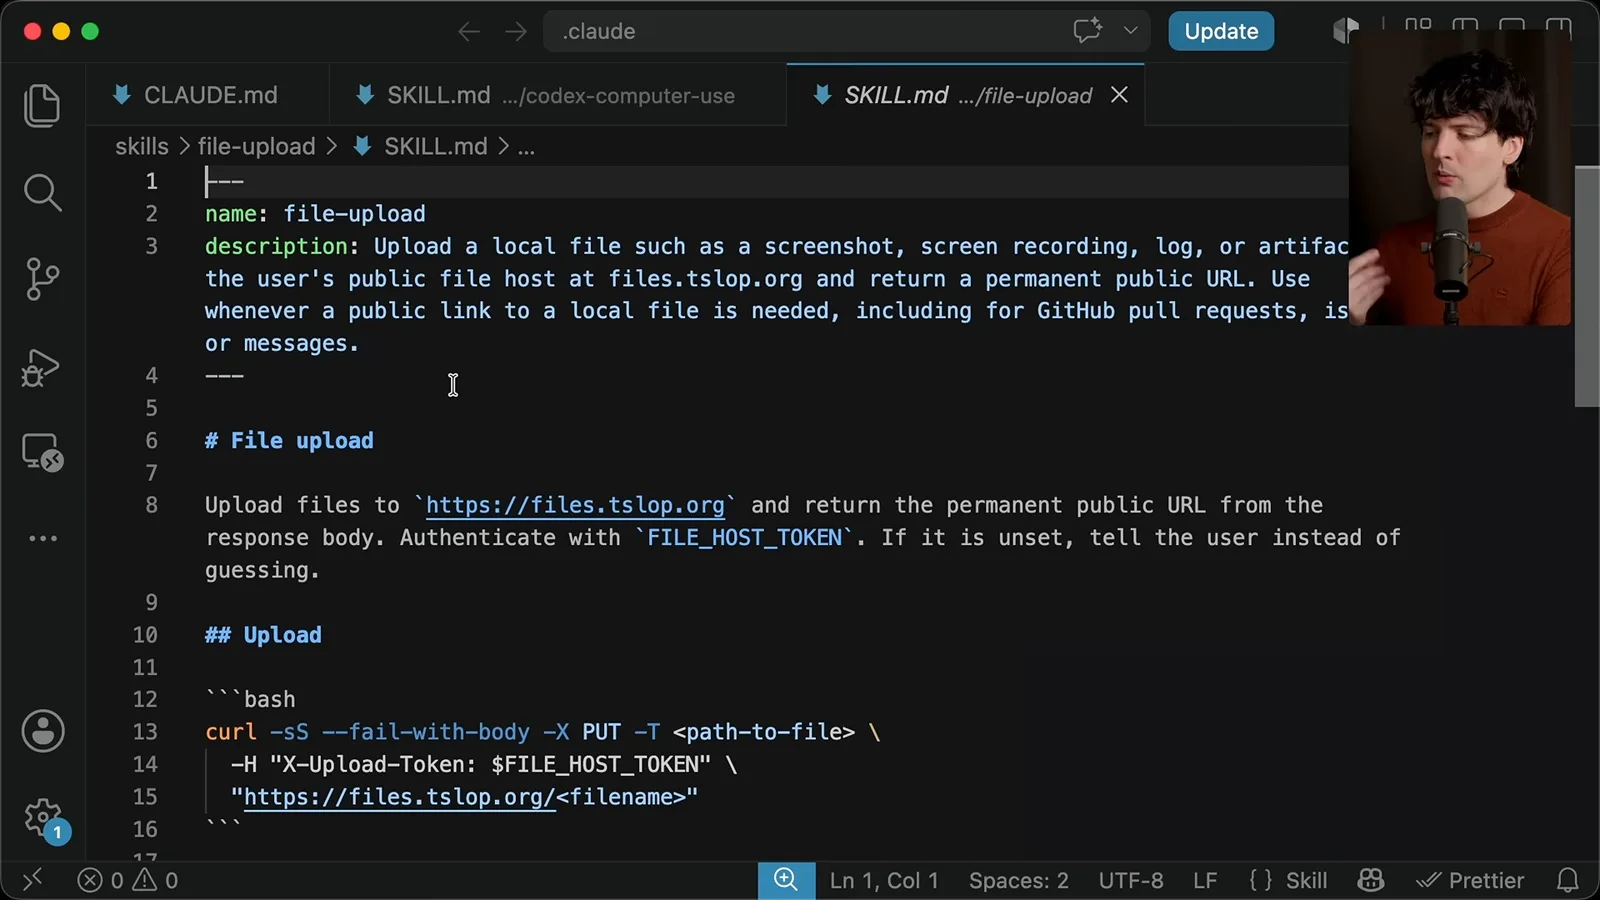Open the Remote Explorer view
The image size is (1600, 900).
pos(42,452)
